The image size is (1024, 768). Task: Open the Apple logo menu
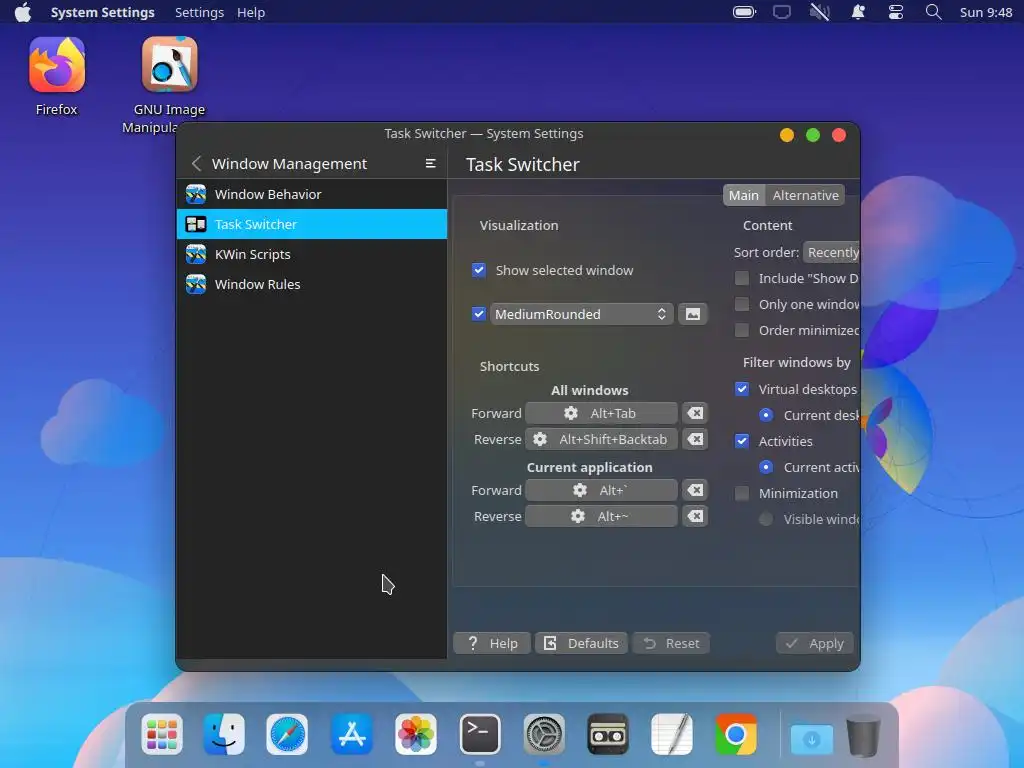point(23,12)
